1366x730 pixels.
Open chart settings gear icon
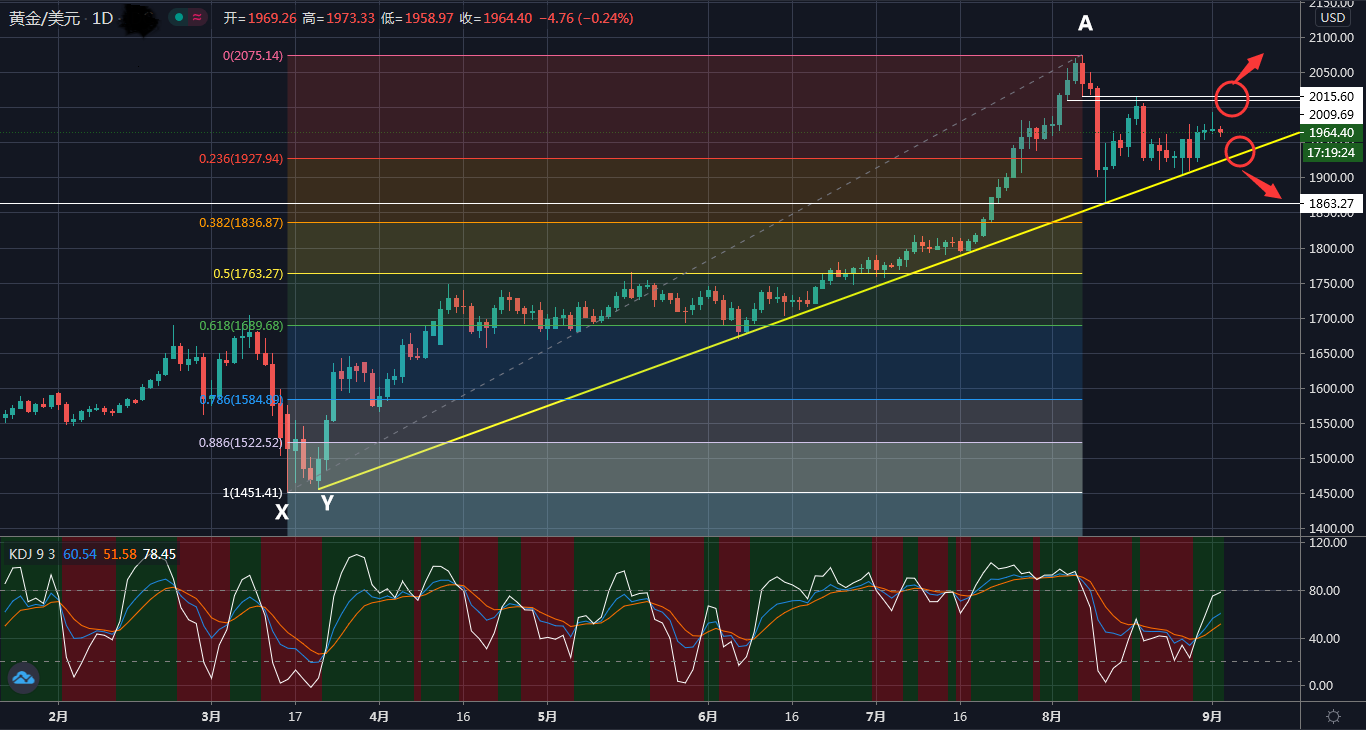point(1333,716)
